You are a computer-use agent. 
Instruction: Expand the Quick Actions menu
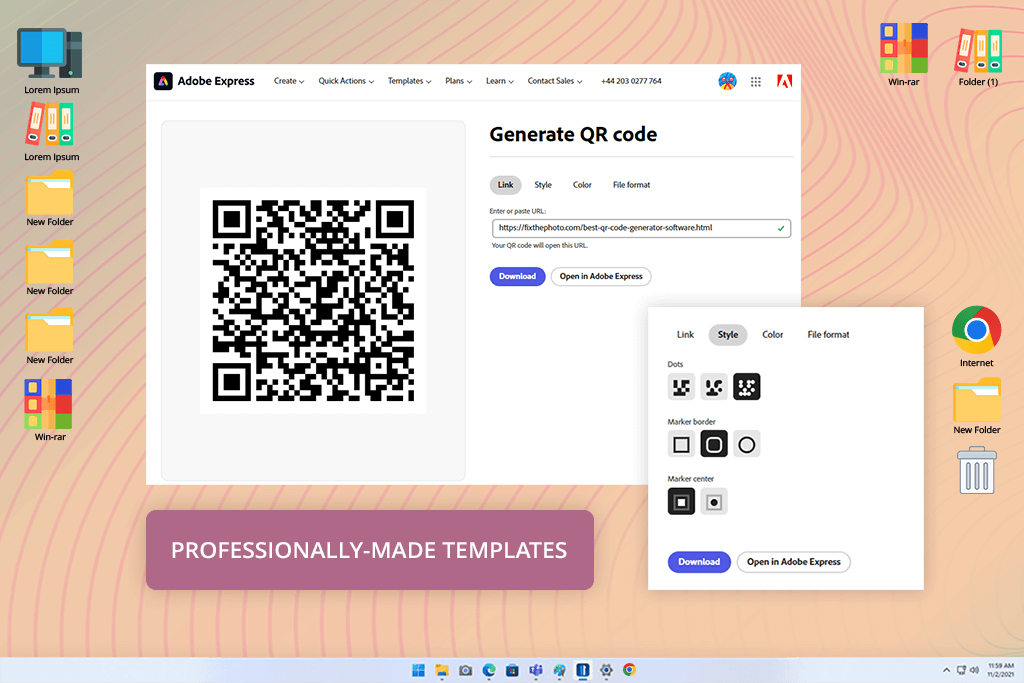(346, 81)
